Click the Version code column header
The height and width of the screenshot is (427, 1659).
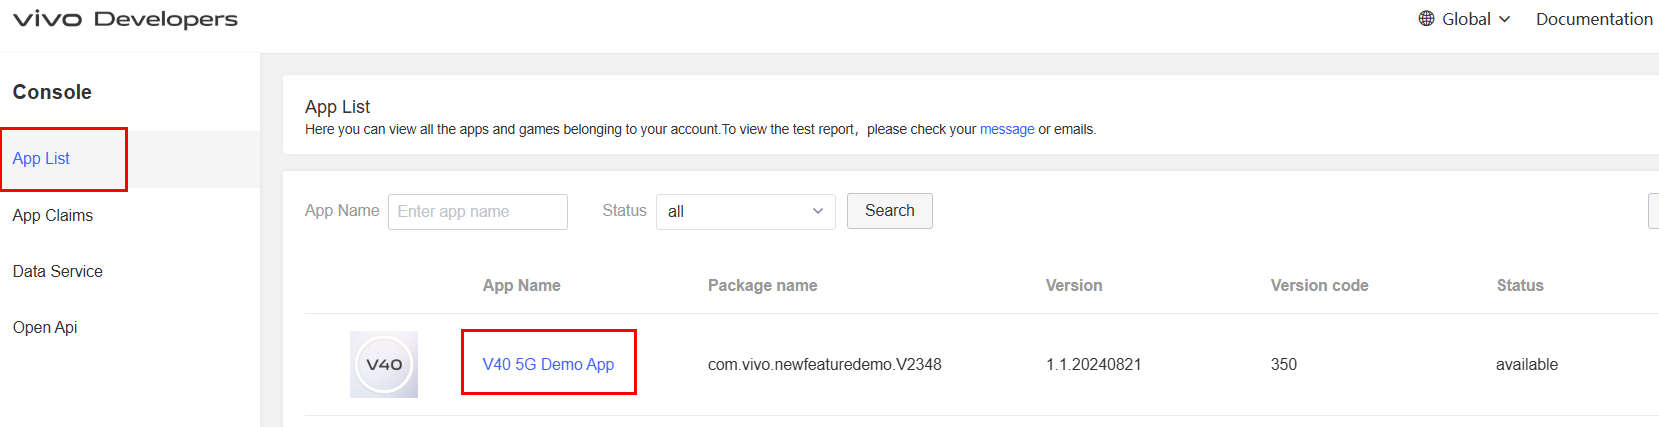(x=1319, y=286)
